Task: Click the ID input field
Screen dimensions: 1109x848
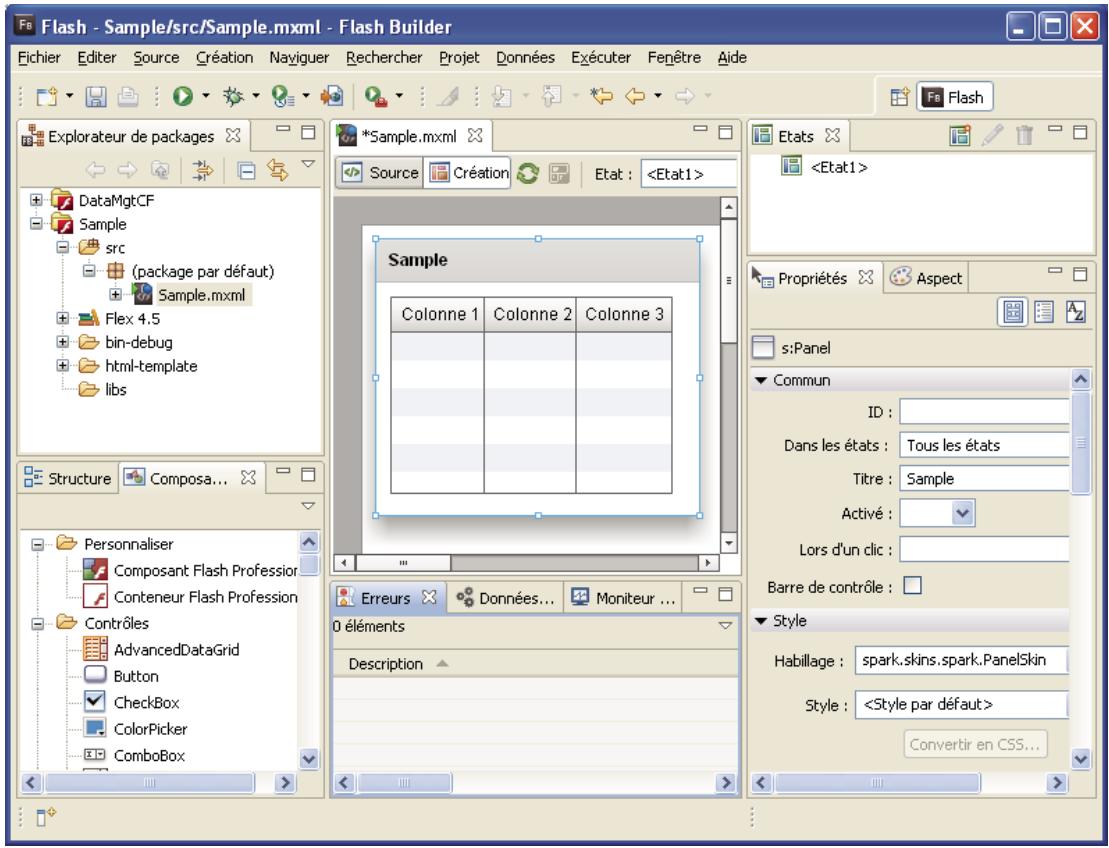Action: point(984,412)
